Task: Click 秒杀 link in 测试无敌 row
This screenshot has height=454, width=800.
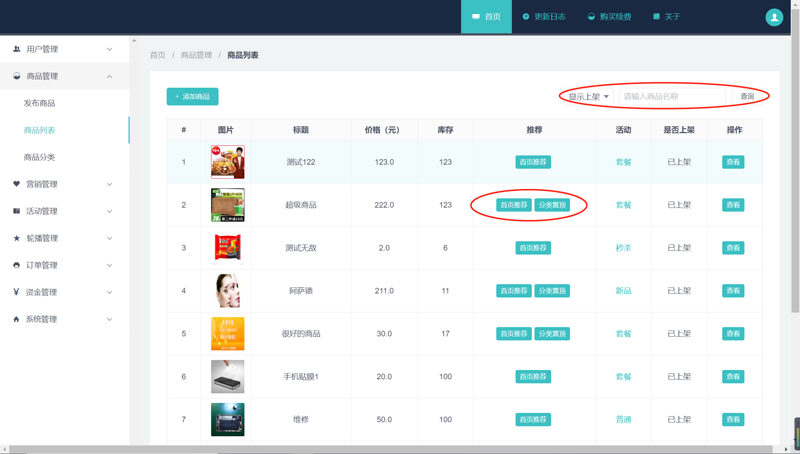Action: pos(623,248)
